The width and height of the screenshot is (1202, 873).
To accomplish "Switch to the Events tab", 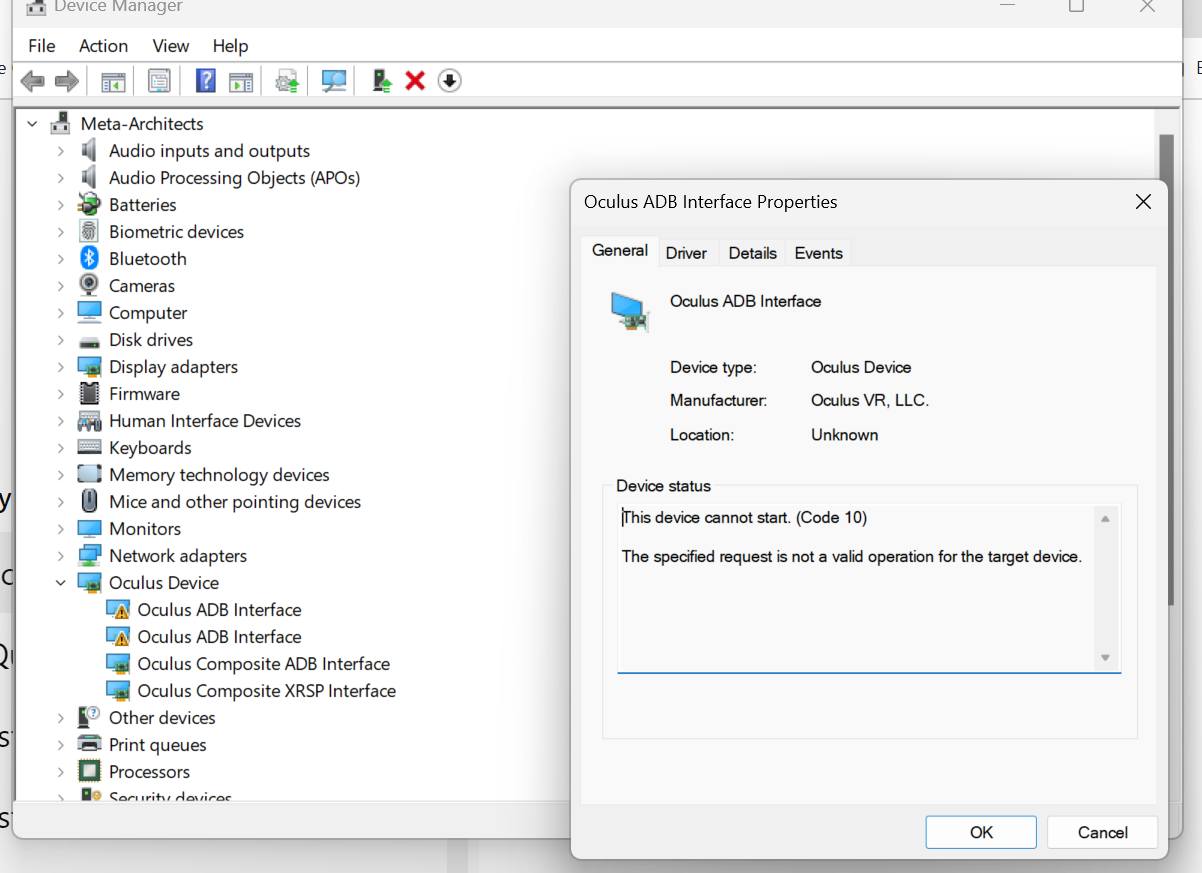I will point(819,253).
